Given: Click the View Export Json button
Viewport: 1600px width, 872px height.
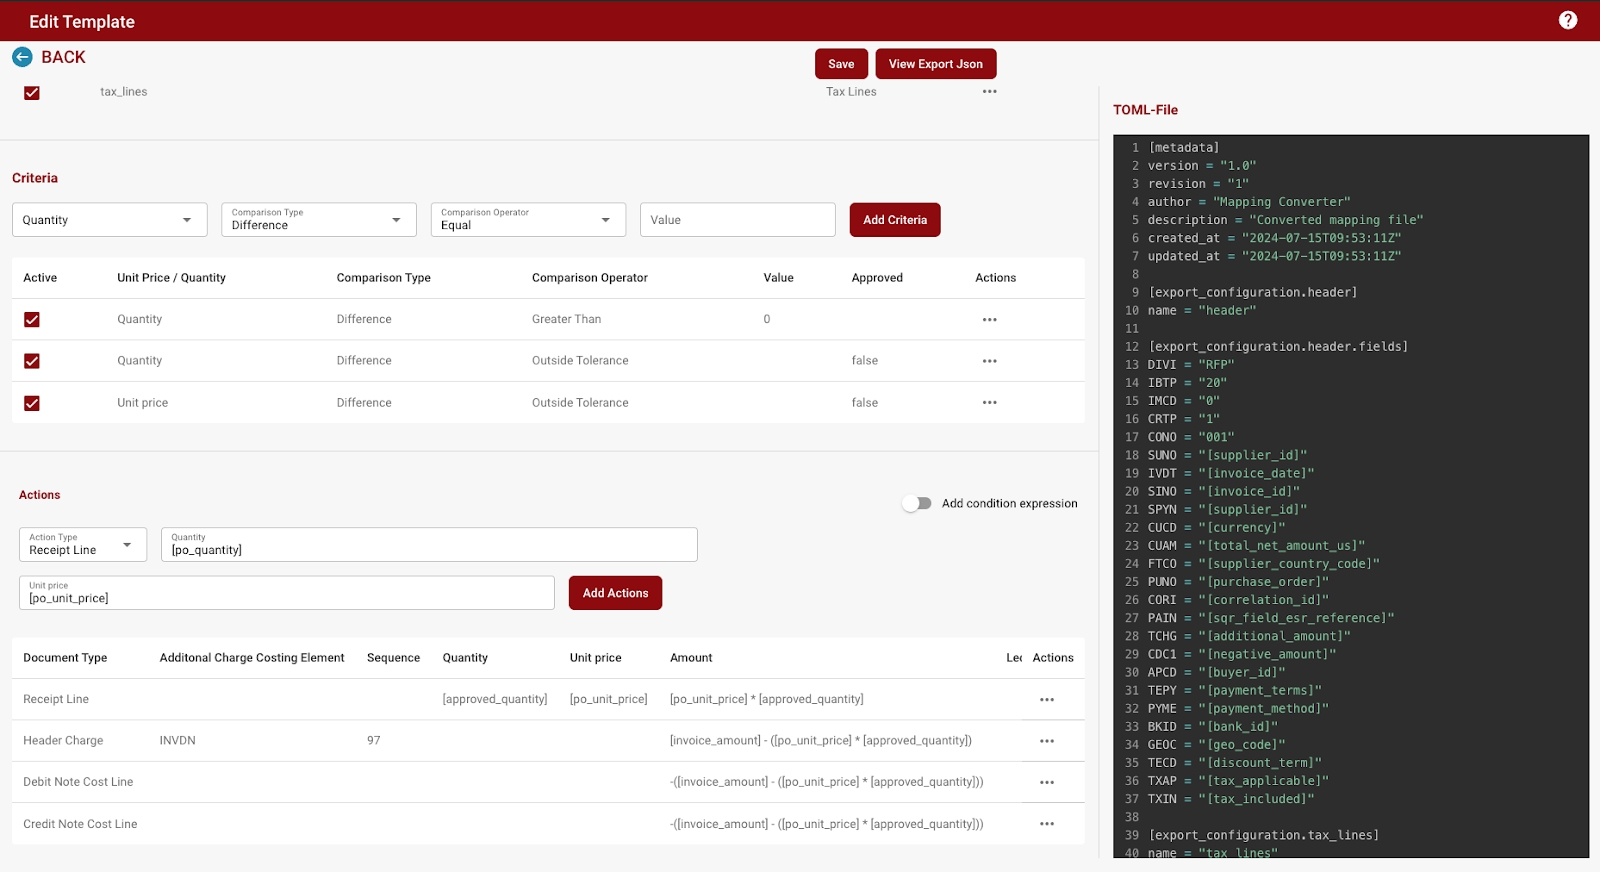Looking at the screenshot, I should pos(935,64).
